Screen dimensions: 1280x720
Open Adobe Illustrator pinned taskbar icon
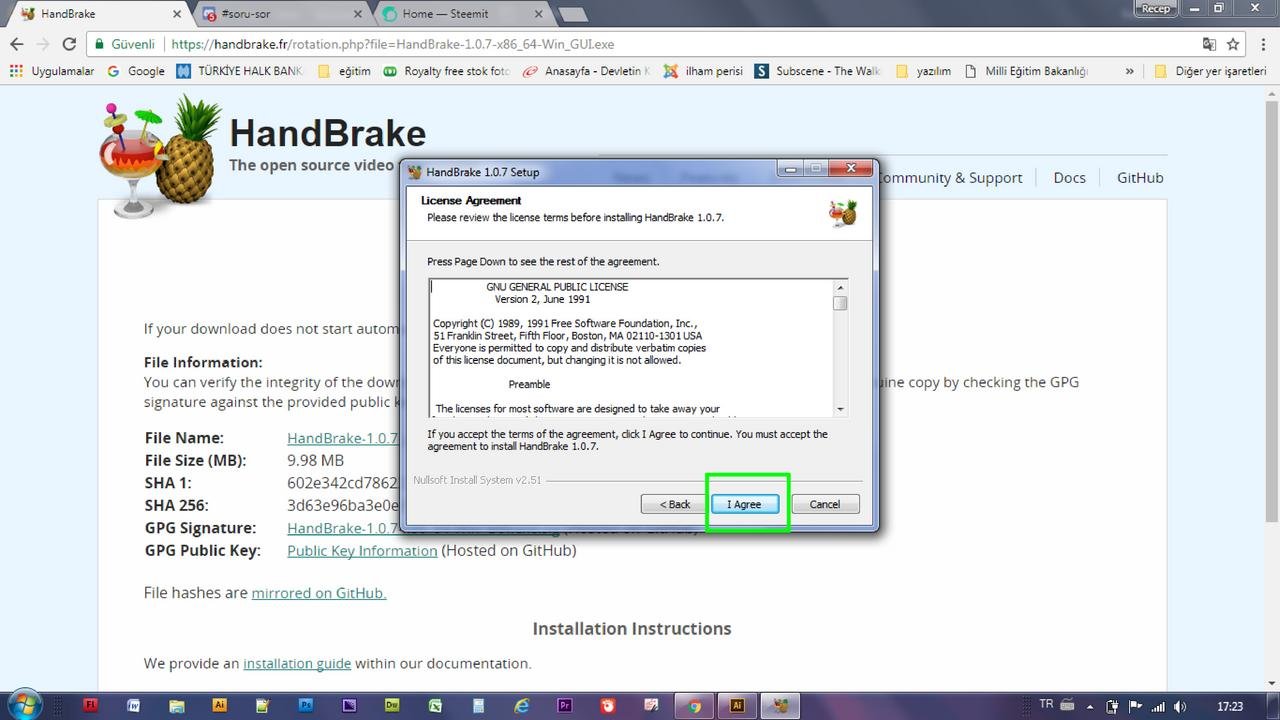[220, 705]
